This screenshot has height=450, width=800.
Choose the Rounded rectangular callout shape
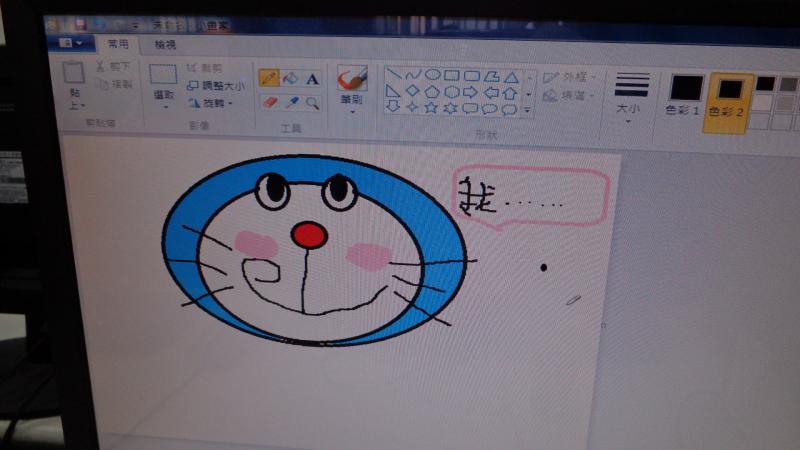(470, 109)
